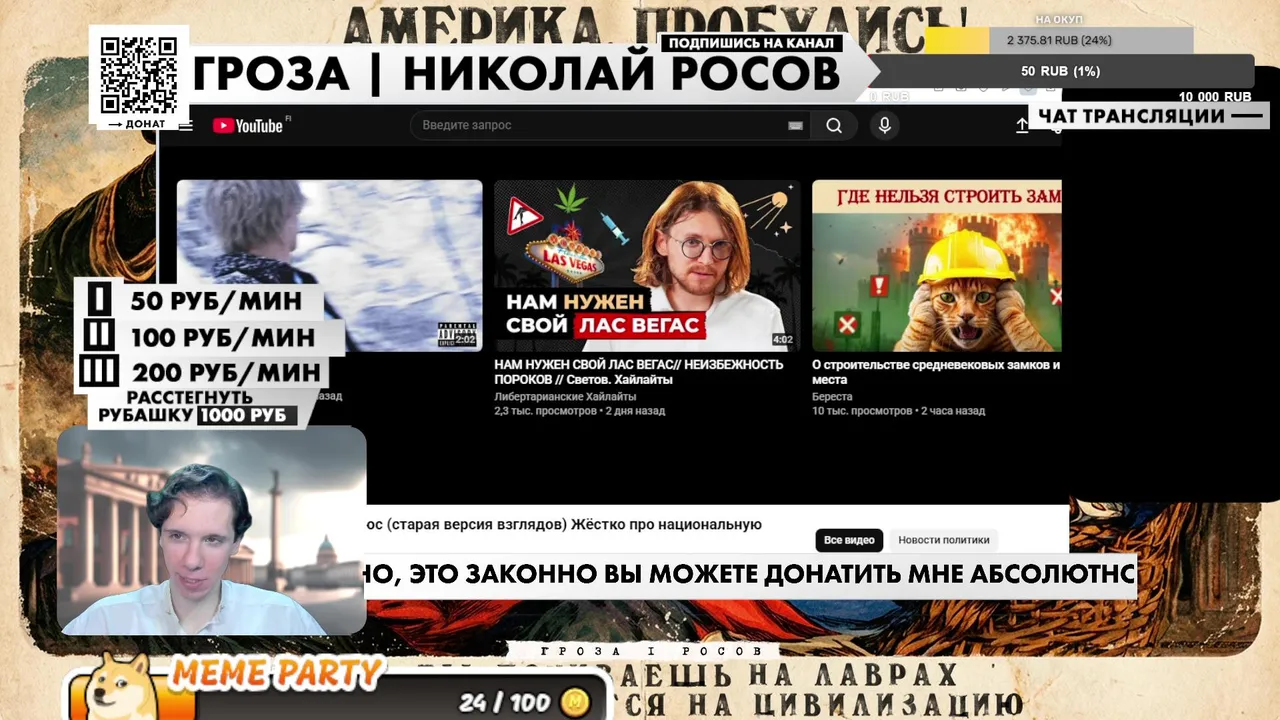Click the 'ГРОЗА | НИКОЛАЙ РОСОВ' title

516,74
